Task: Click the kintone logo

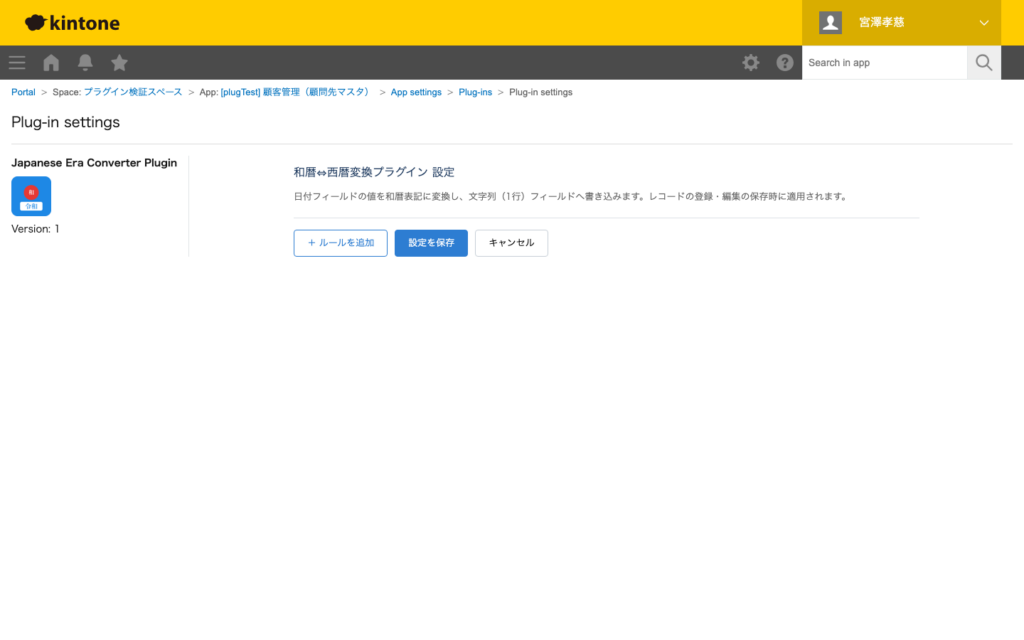Action: pyautogui.click(x=71, y=22)
